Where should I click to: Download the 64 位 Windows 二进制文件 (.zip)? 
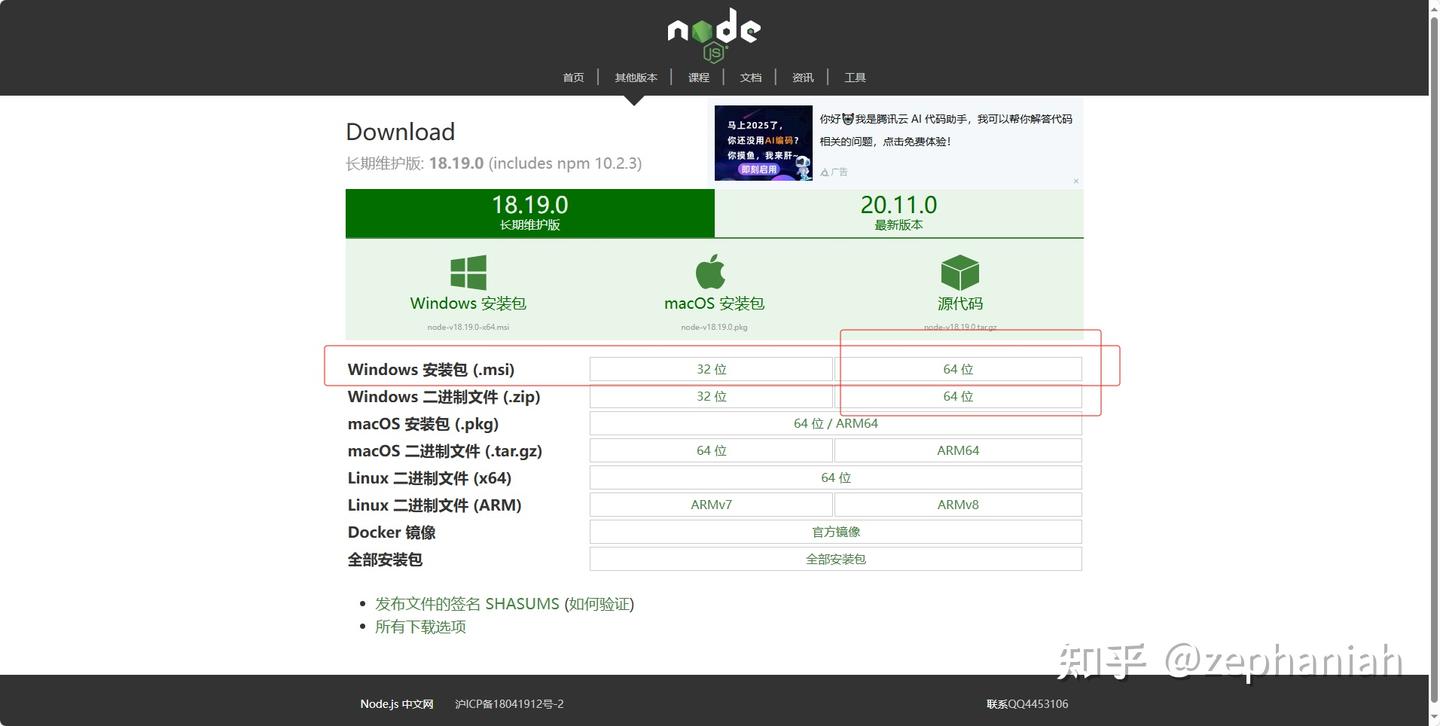click(958, 396)
